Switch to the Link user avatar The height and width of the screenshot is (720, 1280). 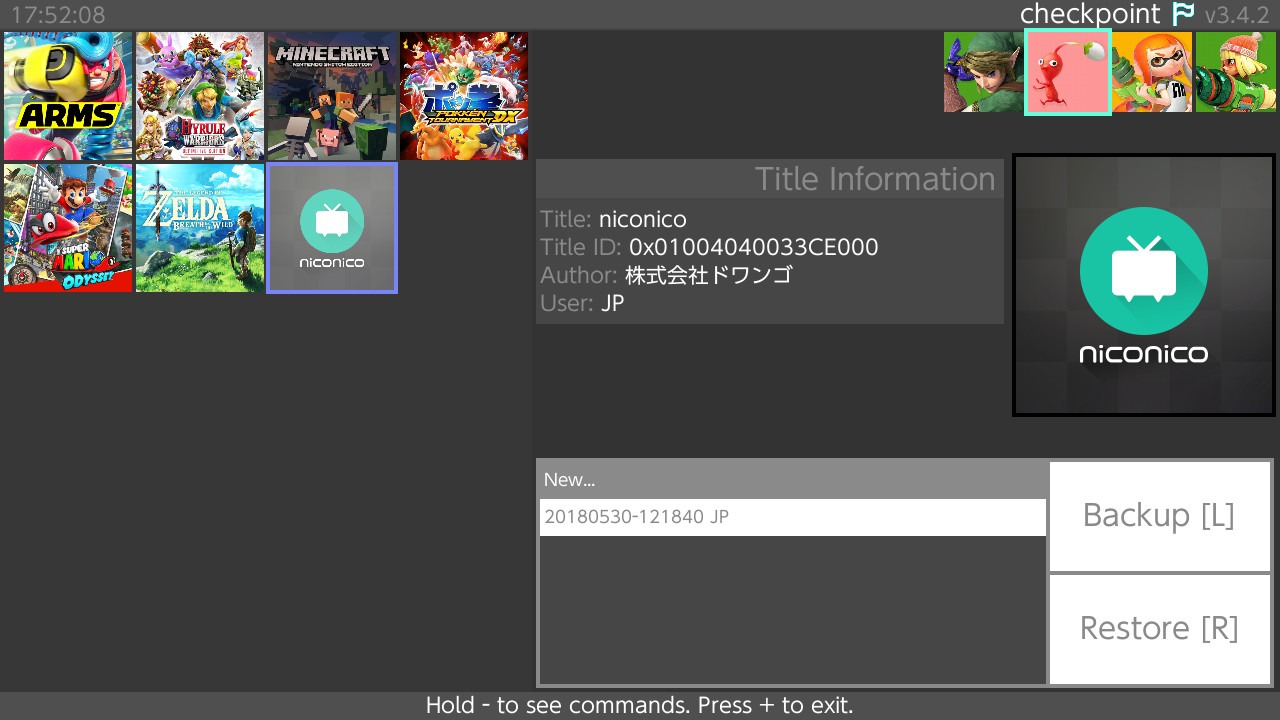(984, 72)
